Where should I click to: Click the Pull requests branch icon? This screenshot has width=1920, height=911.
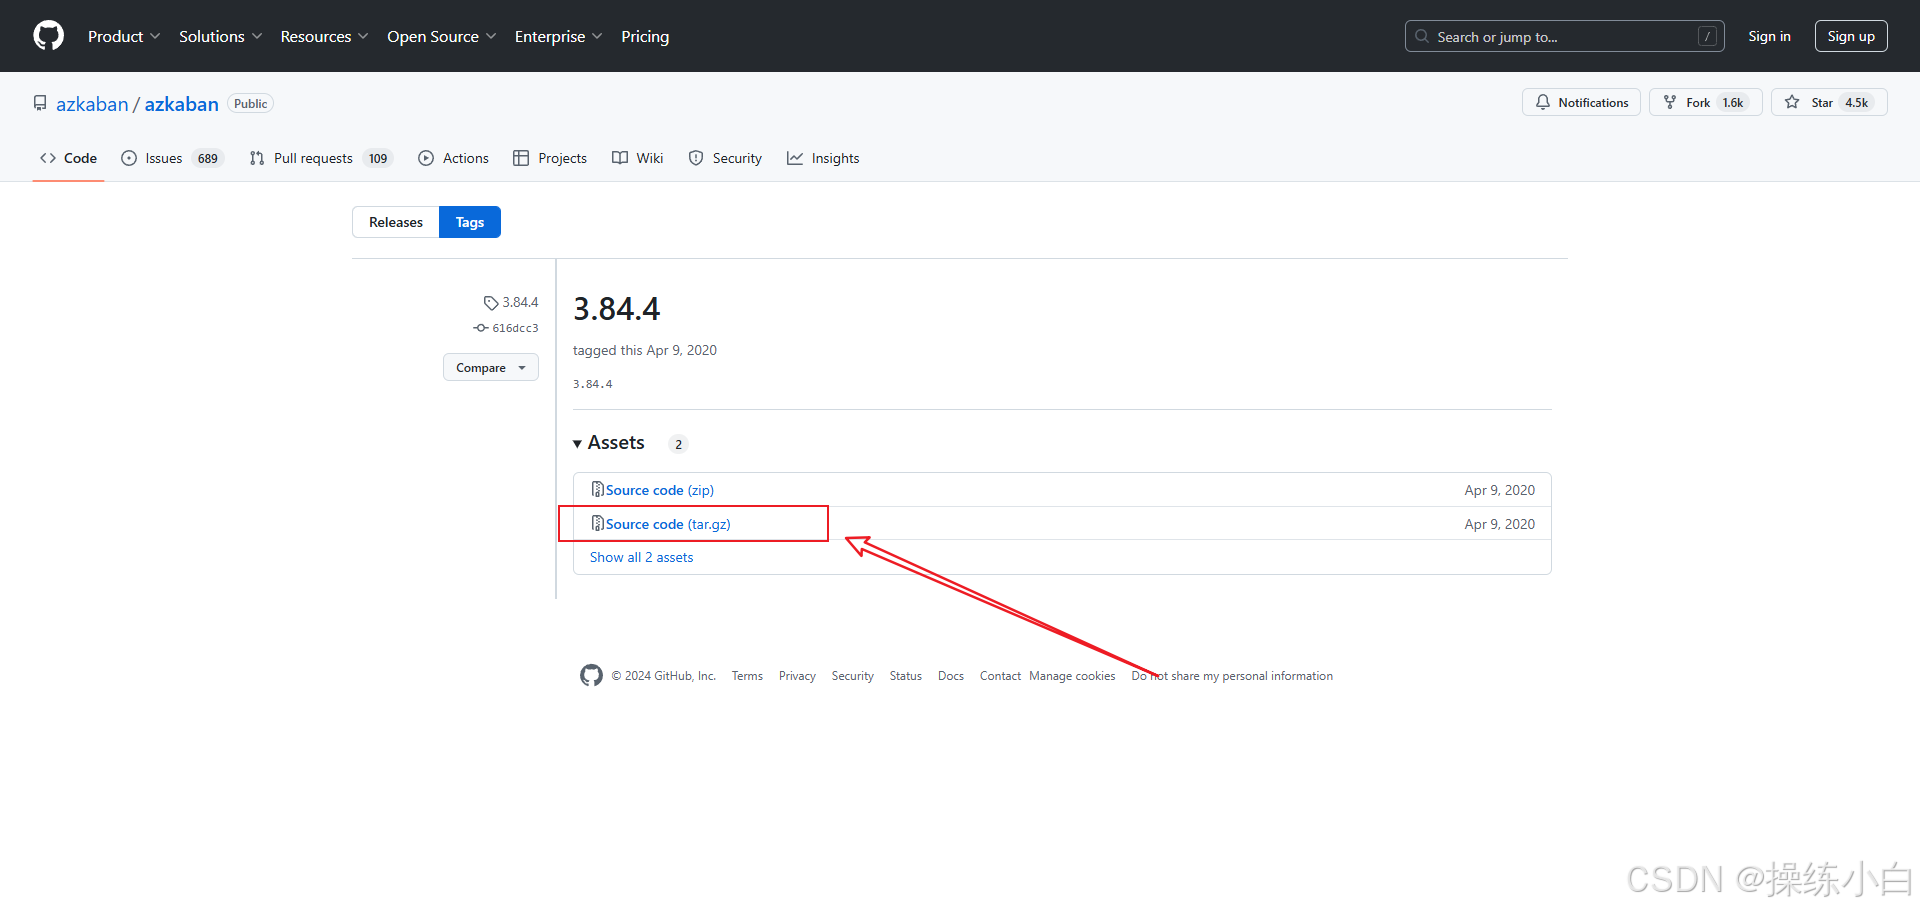coord(257,158)
